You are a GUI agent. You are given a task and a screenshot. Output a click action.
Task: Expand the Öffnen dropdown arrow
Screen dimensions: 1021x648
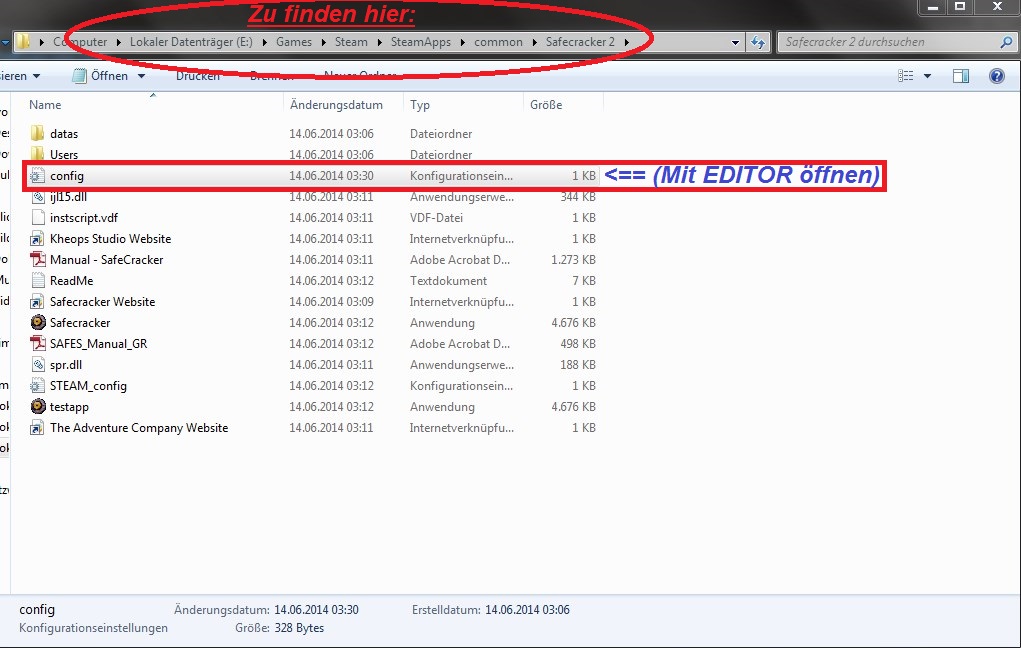[141, 76]
